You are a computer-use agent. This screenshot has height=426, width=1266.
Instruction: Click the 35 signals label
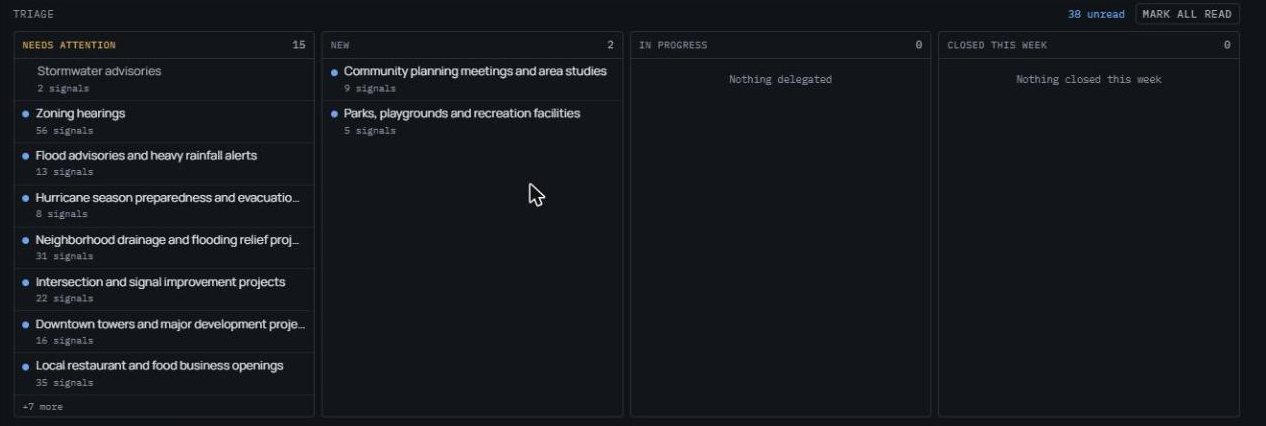point(64,382)
